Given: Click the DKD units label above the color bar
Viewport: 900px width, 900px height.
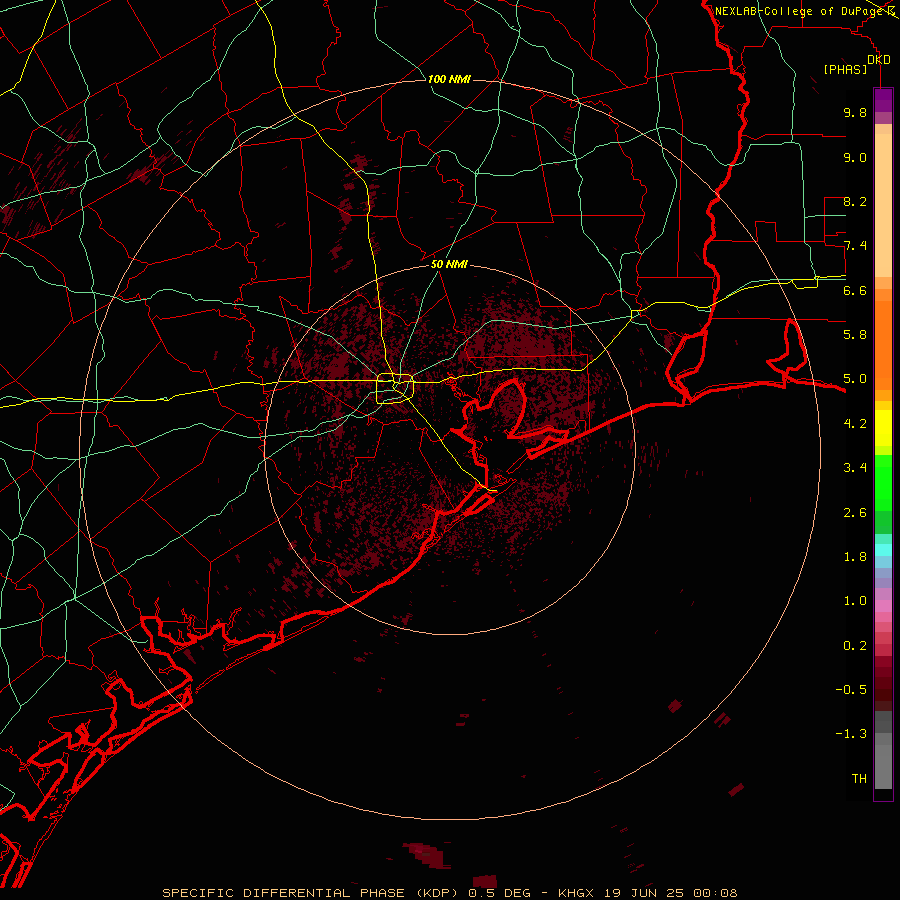Looking at the screenshot, I should click(x=878, y=59).
